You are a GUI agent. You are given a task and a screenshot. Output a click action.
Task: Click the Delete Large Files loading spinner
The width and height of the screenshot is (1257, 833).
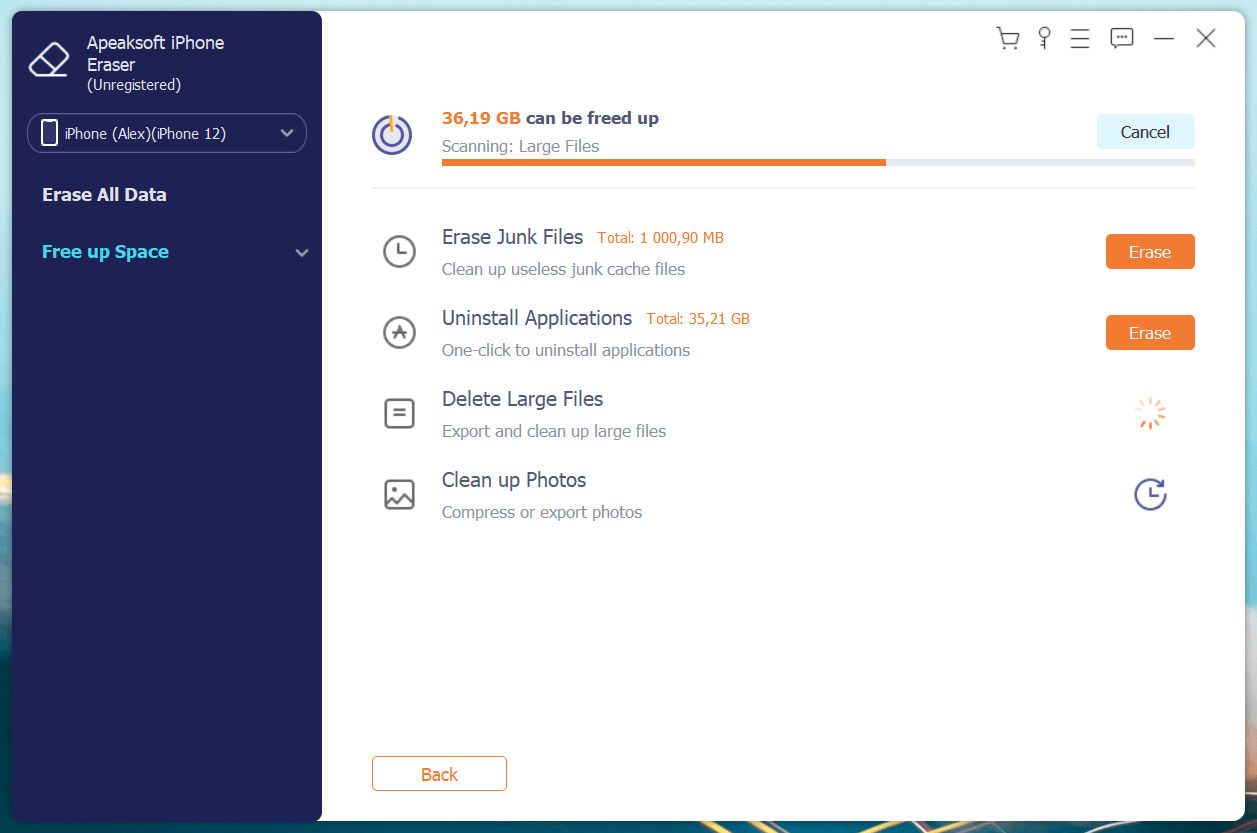click(x=1150, y=413)
